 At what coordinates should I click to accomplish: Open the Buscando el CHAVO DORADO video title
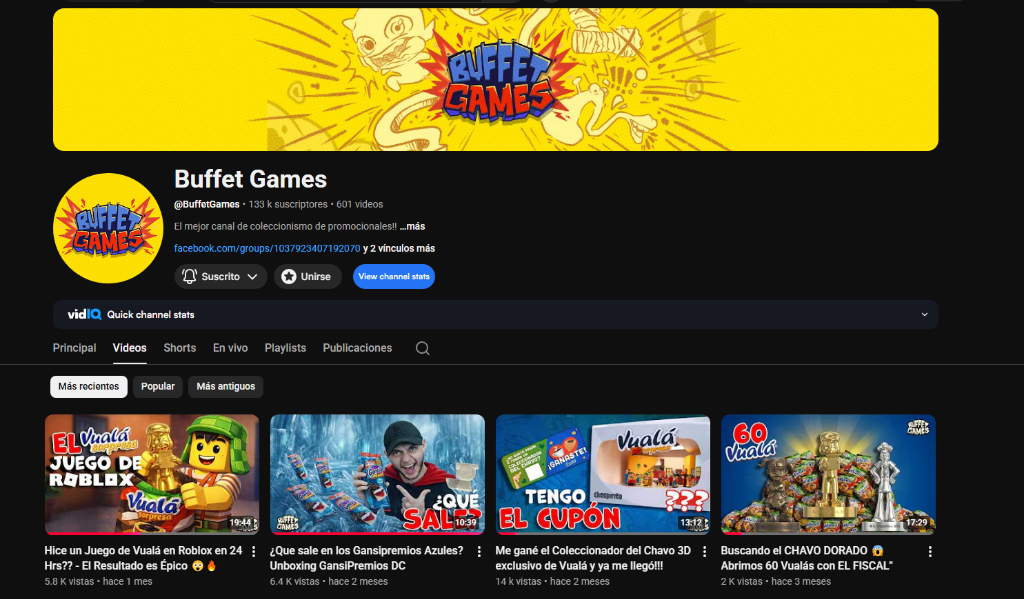tap(807, 559)
